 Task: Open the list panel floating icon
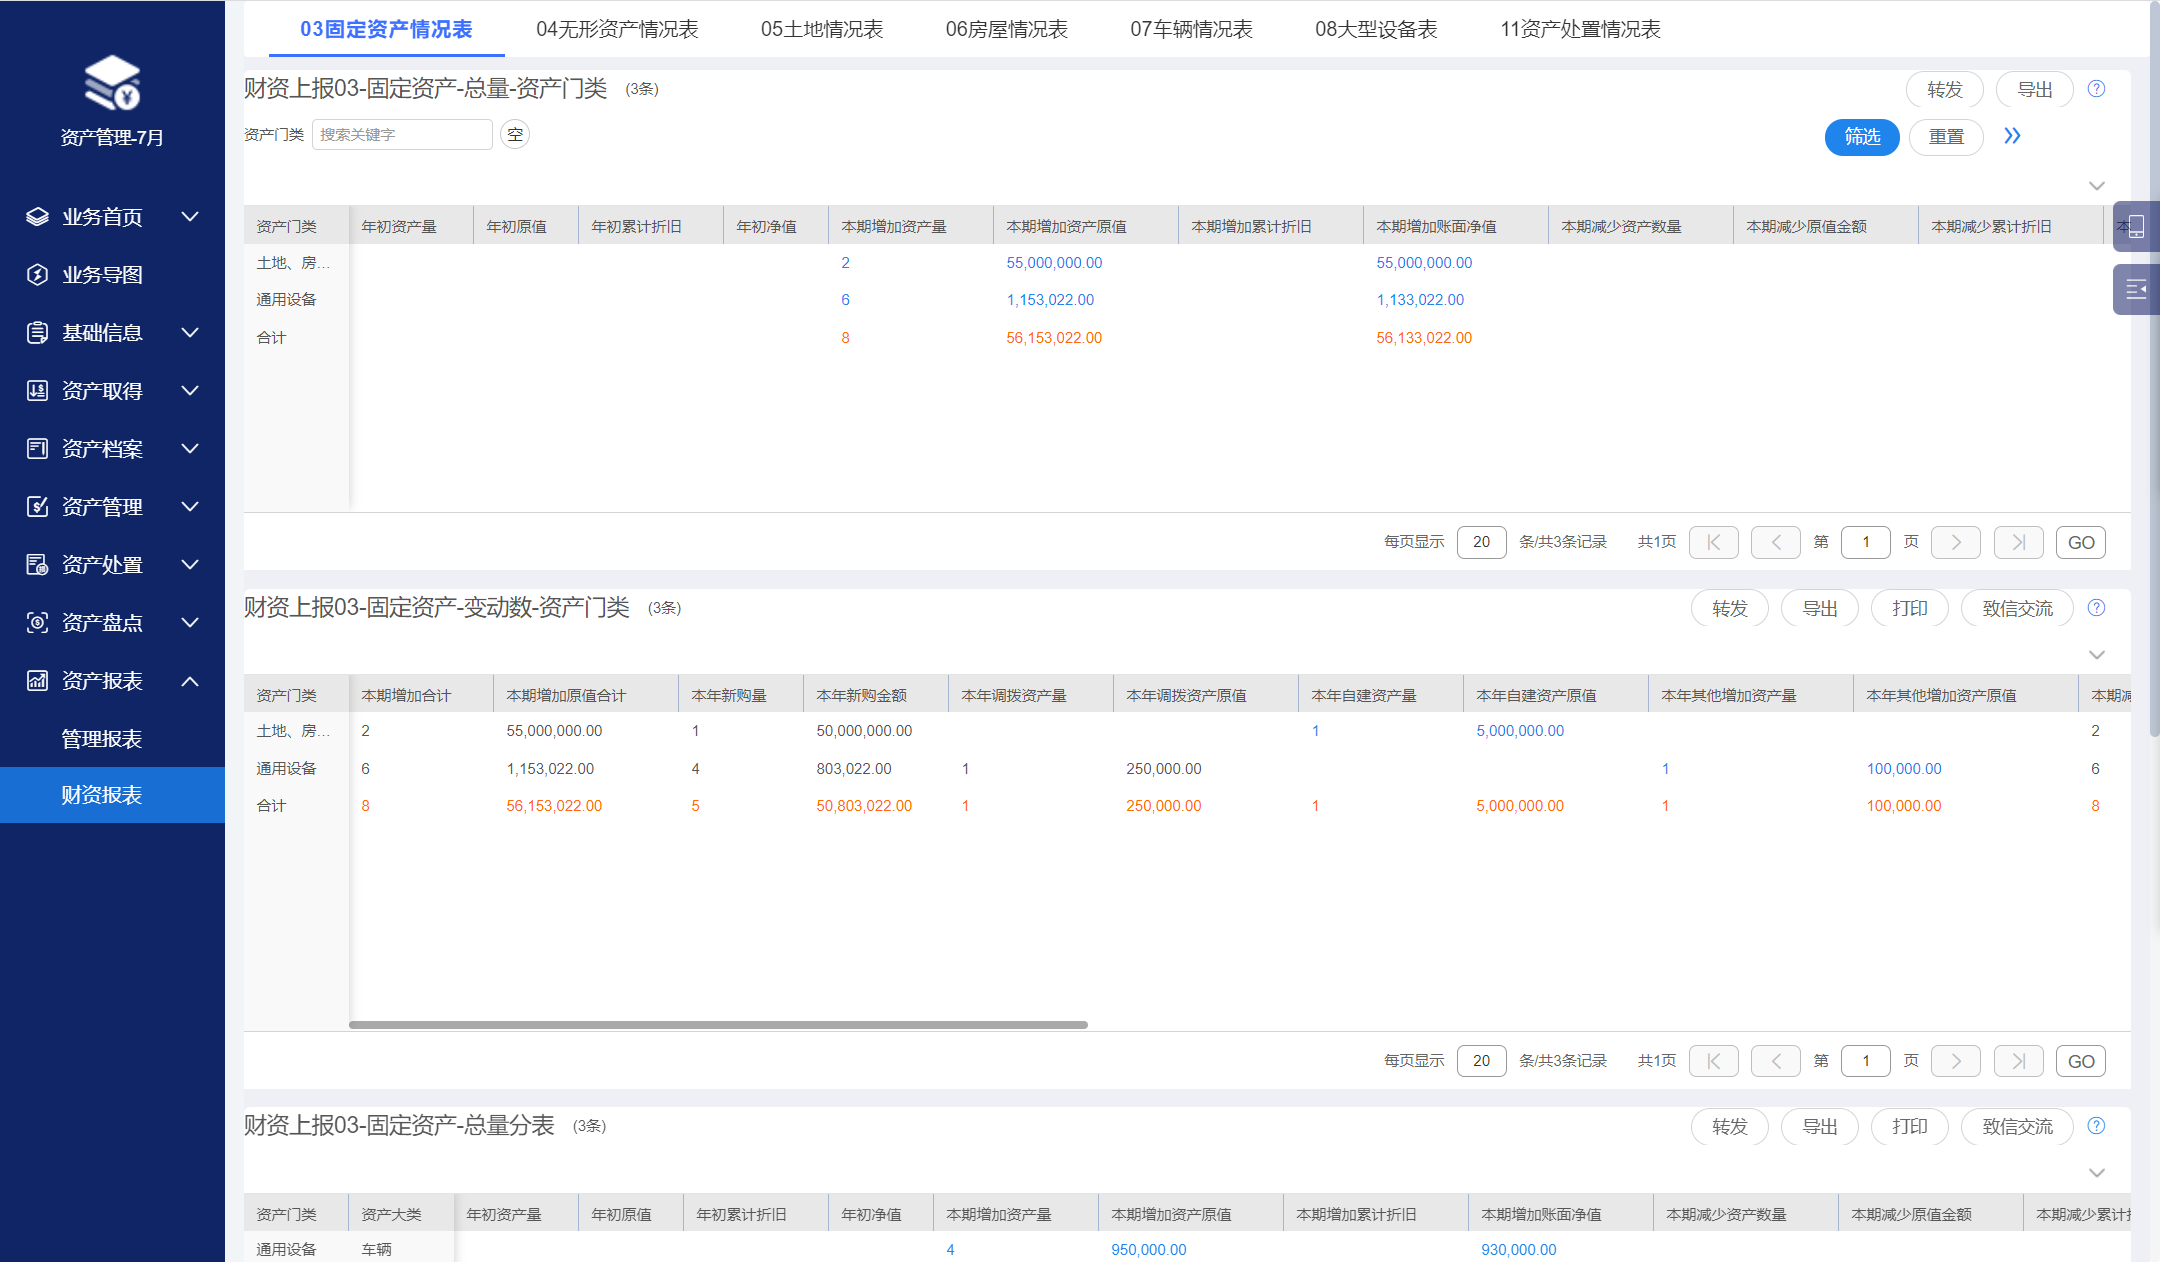[x=2135, y=290]
